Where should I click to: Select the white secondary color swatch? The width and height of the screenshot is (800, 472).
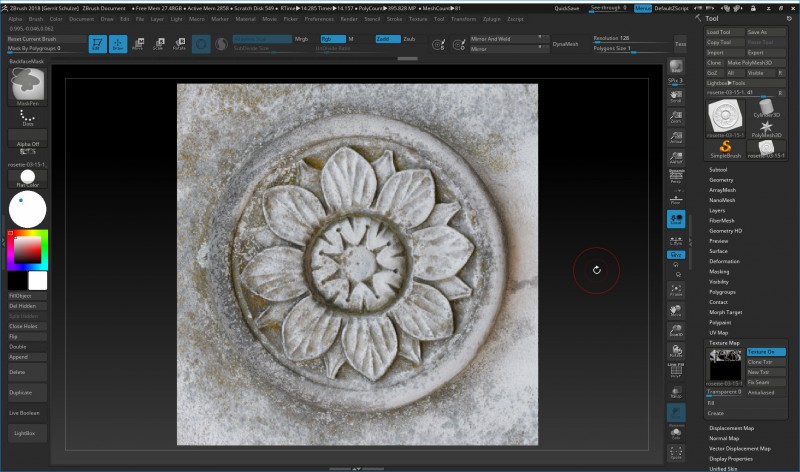[x=37, y=281]
